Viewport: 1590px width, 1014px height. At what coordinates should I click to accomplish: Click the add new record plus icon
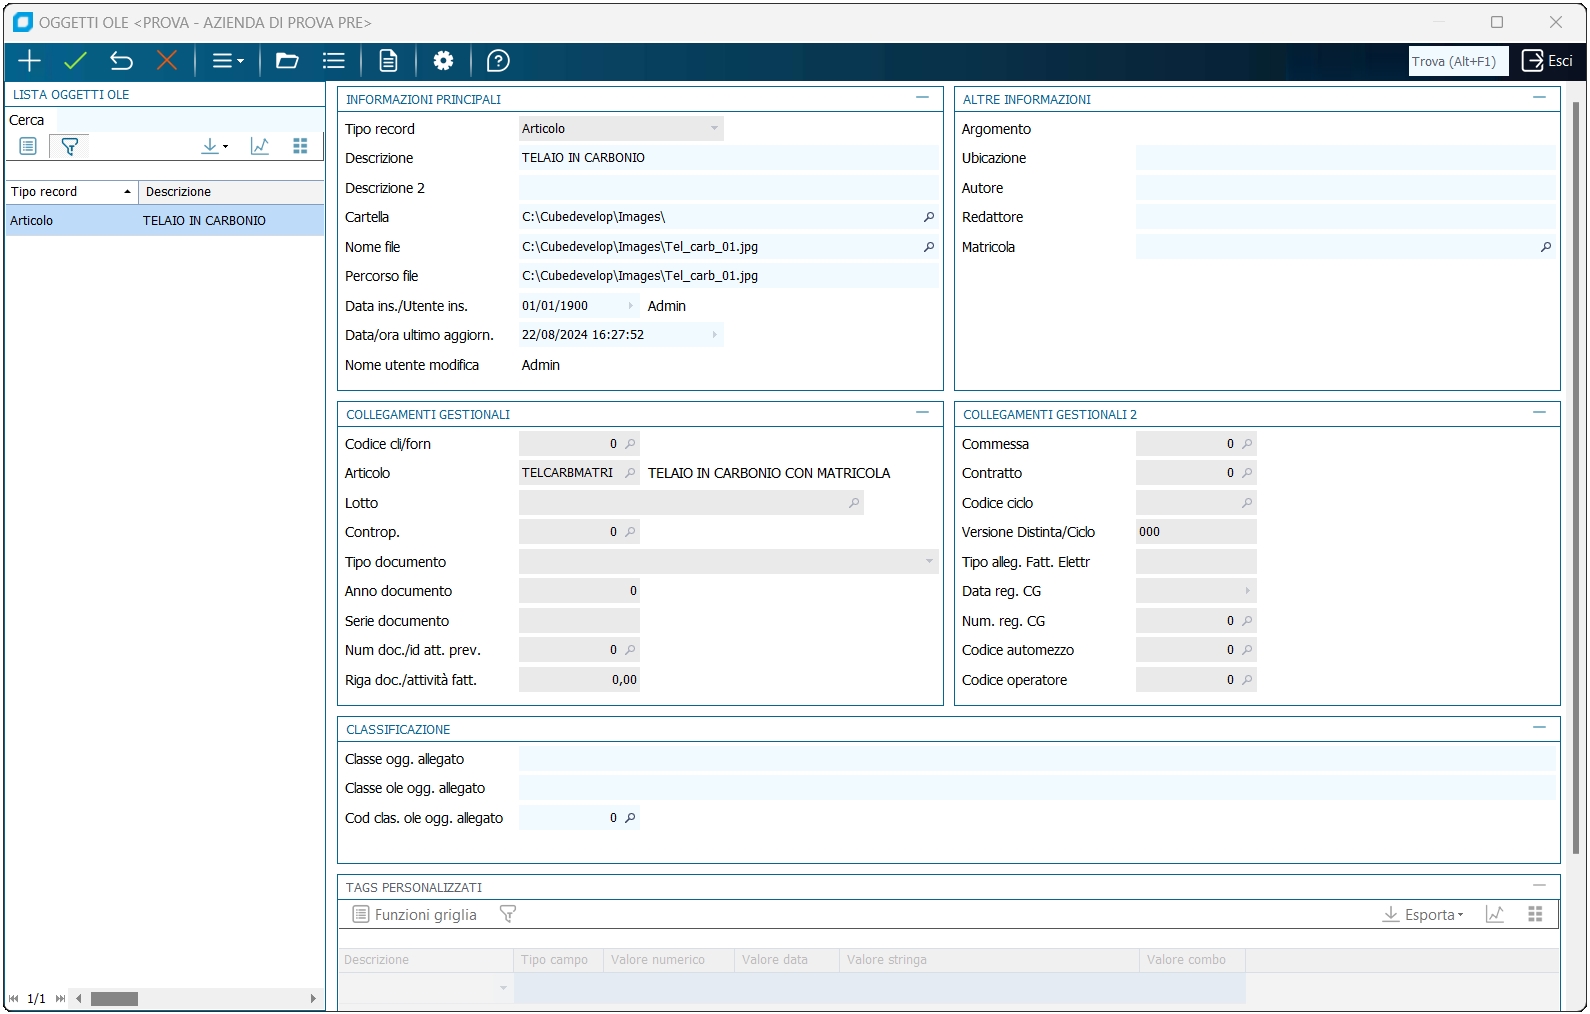(29, 61)
